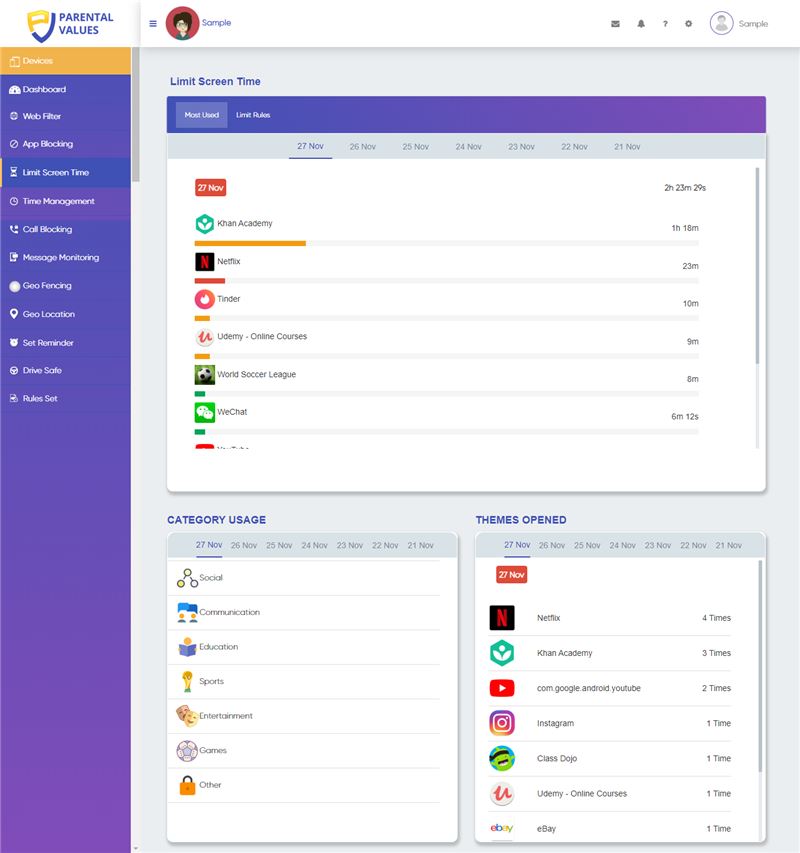Viewport: 800px width, 853px height.
Task: Click the sidebar scrollbar
Action: point(136,114)
